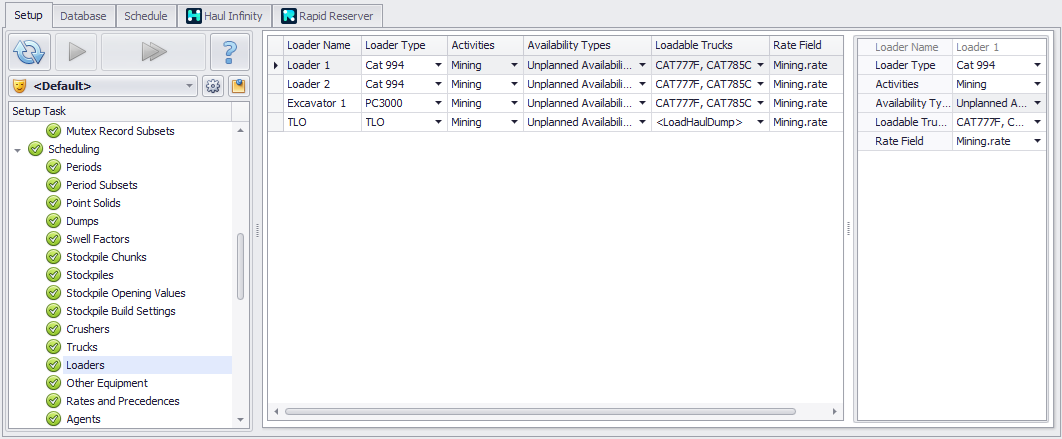
Task: Click the Rapid Reserver tab icon
Action: (289, 16)
